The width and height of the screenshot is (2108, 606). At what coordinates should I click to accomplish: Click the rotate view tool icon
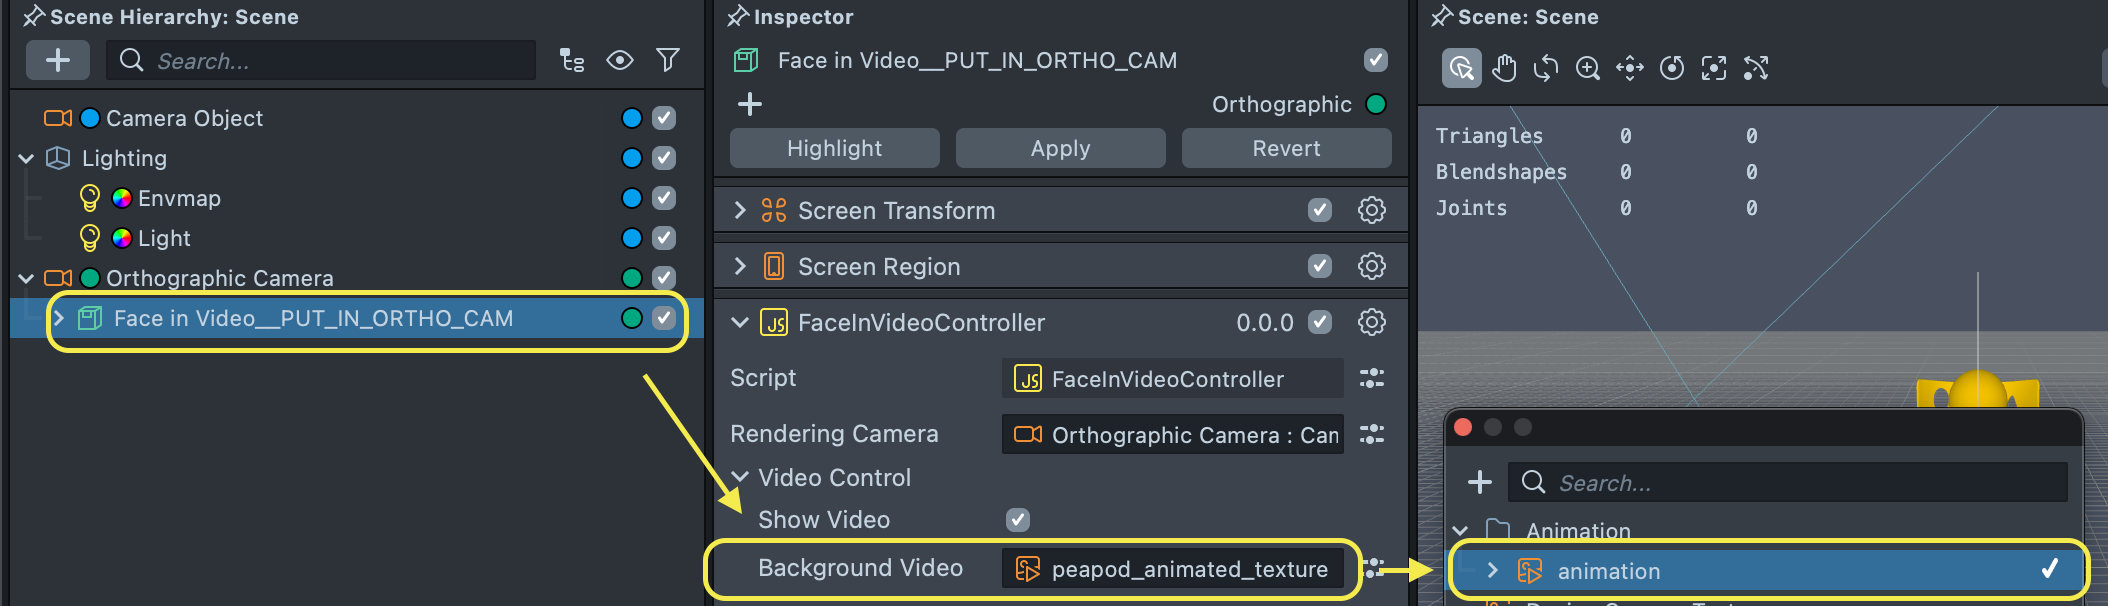click(1546, 68)
